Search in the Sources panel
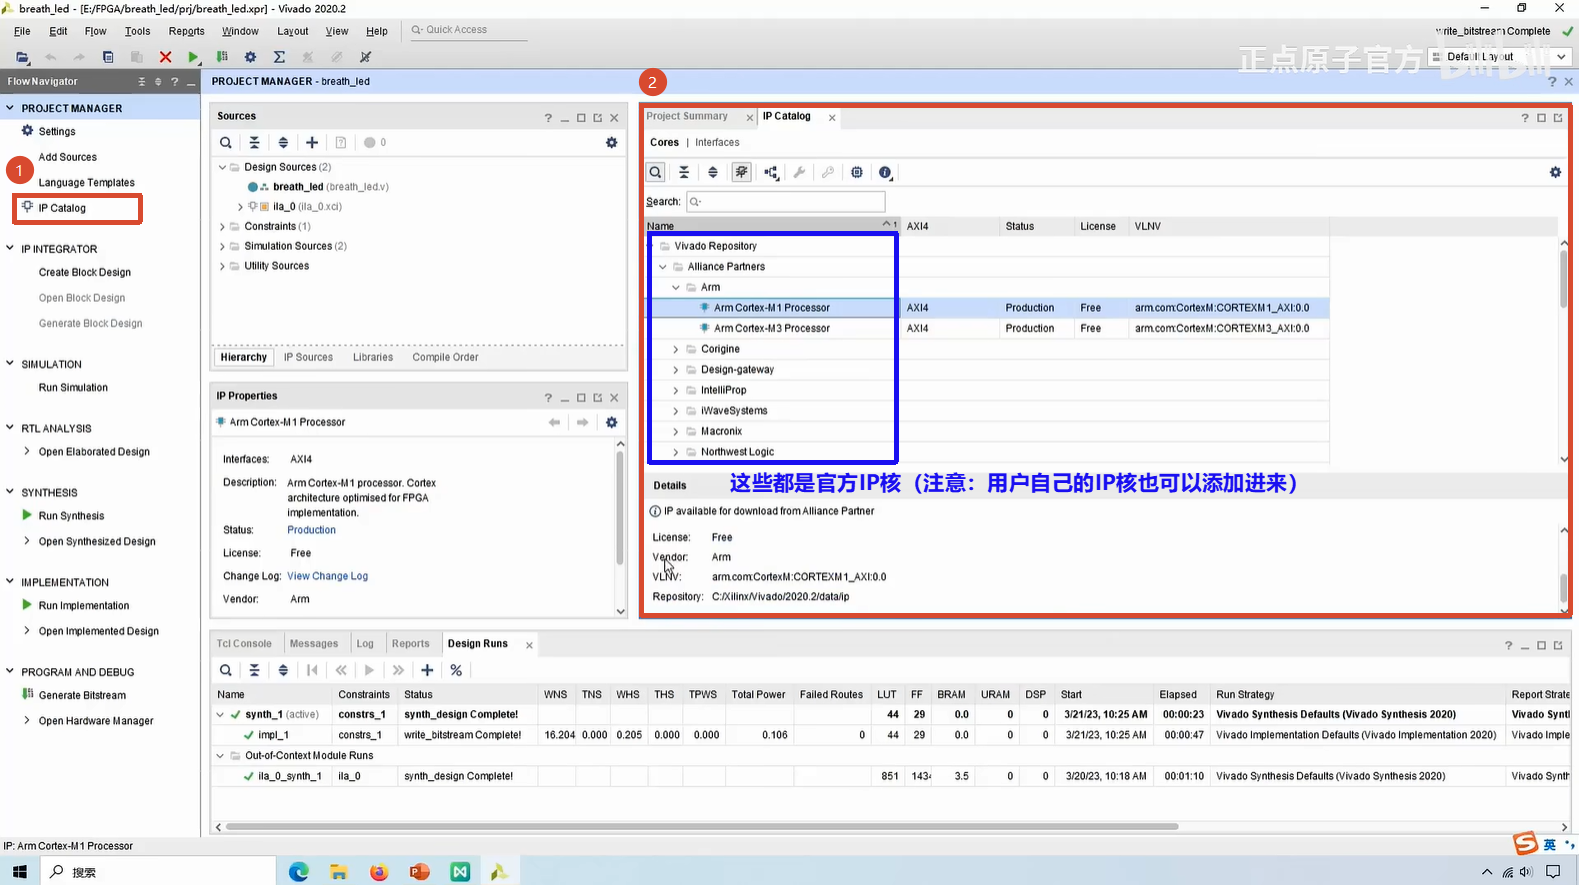Screen dimensions: 1579x885 [226, 143]
